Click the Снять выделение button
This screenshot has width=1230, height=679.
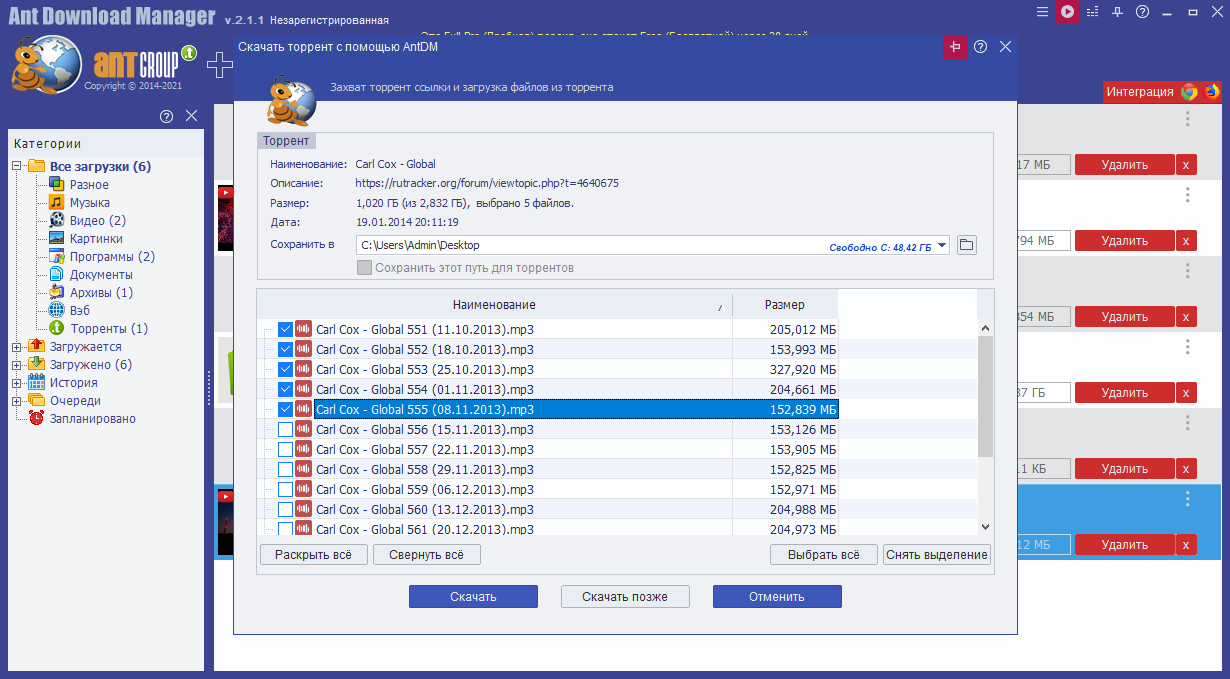tap(937, 555)
